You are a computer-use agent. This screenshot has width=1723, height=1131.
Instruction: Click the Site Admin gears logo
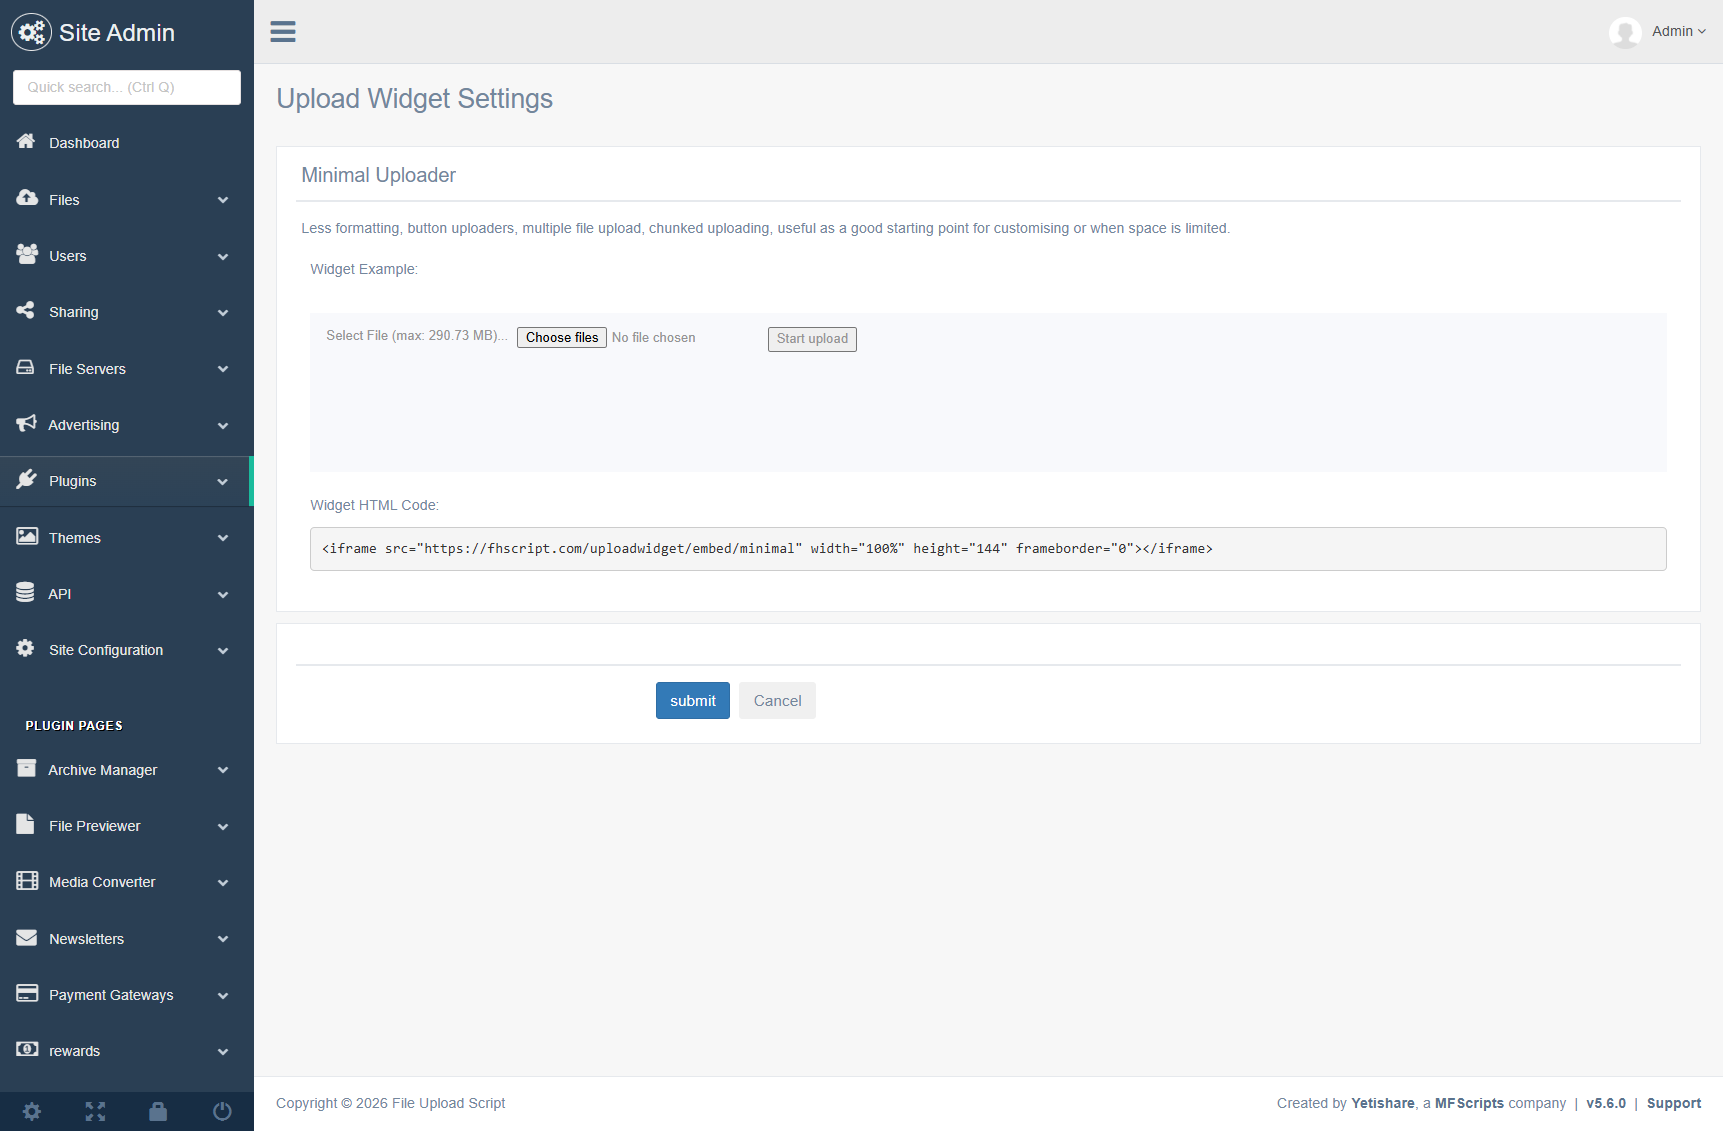point(31,33)
